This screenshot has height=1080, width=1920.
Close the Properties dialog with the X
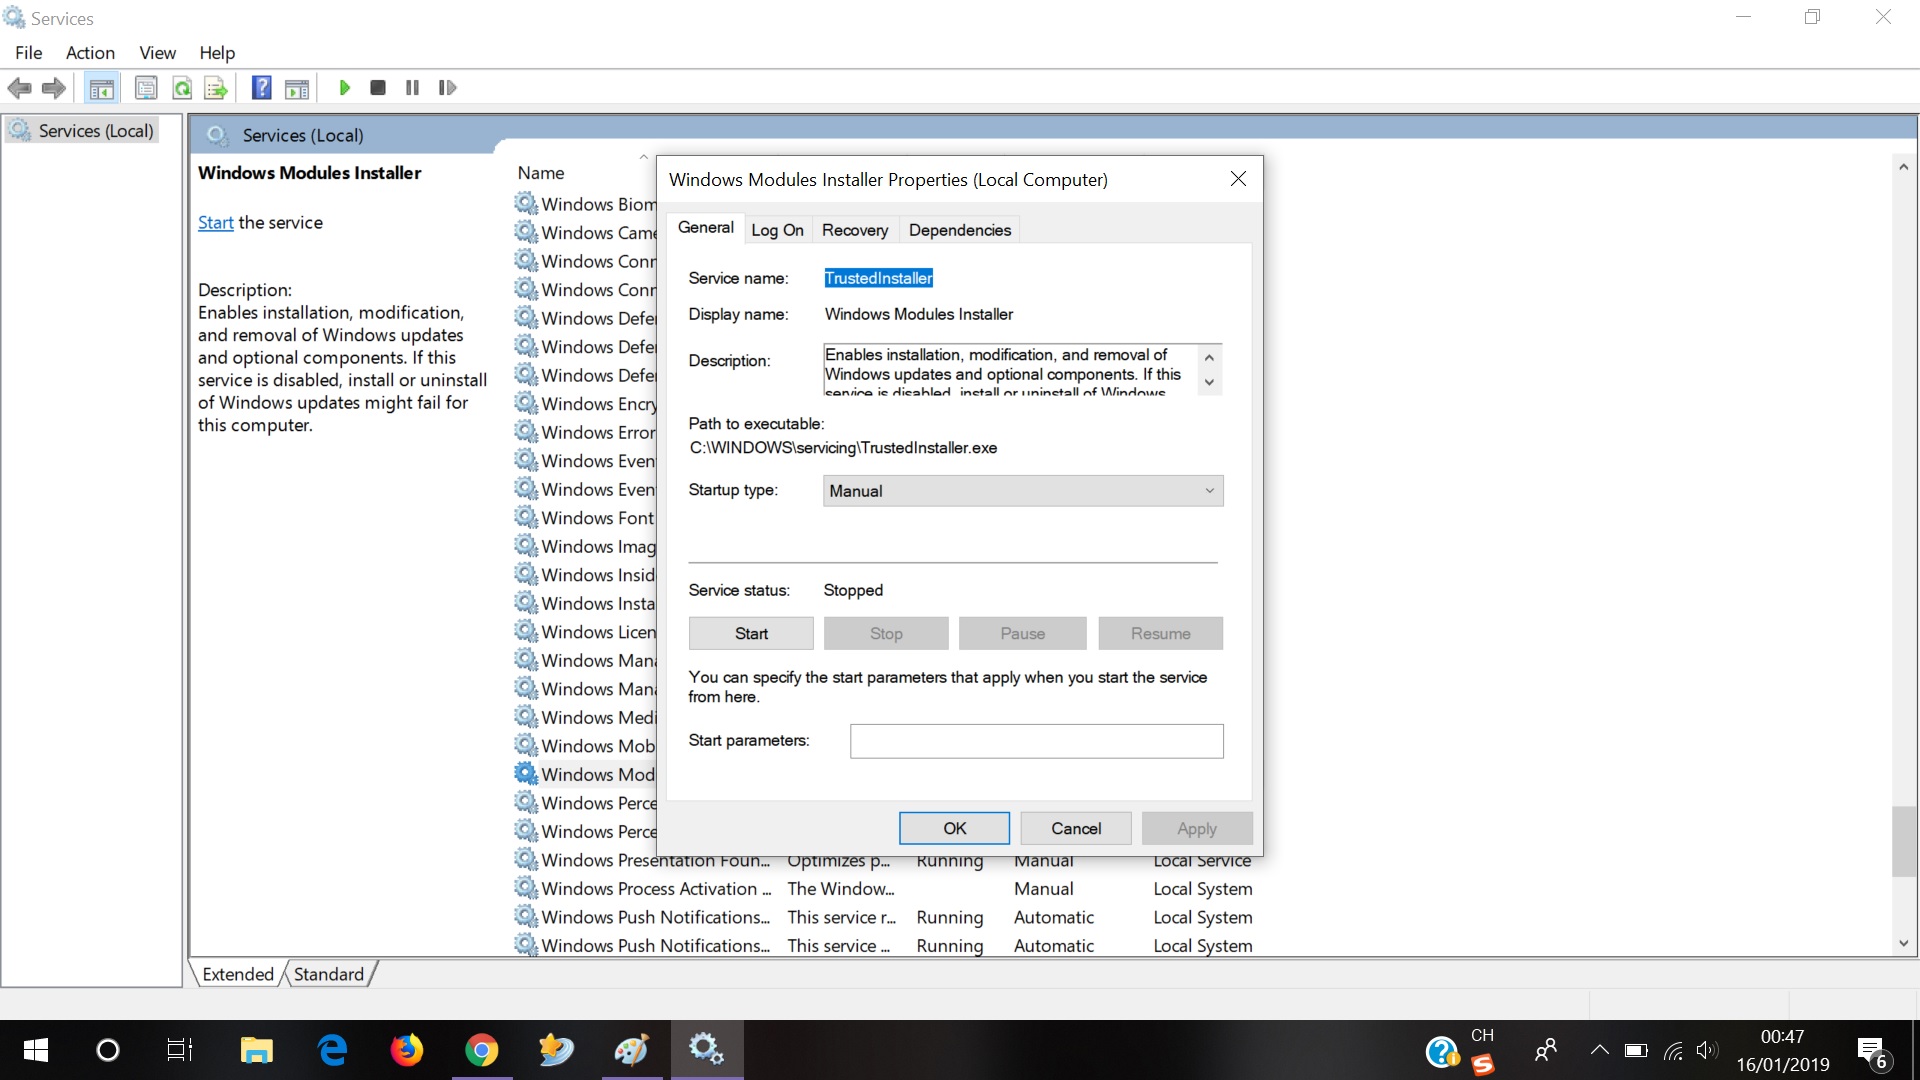coord(1238,179)
